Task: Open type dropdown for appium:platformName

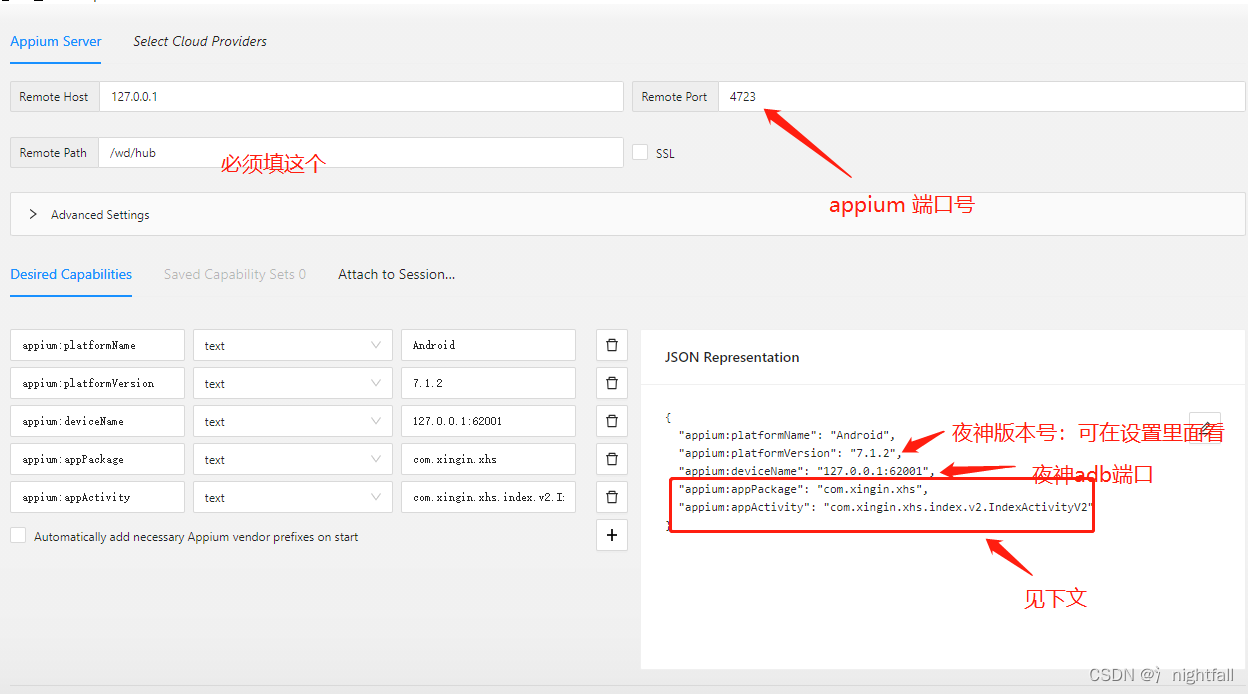Action: [x=292, y=345]
